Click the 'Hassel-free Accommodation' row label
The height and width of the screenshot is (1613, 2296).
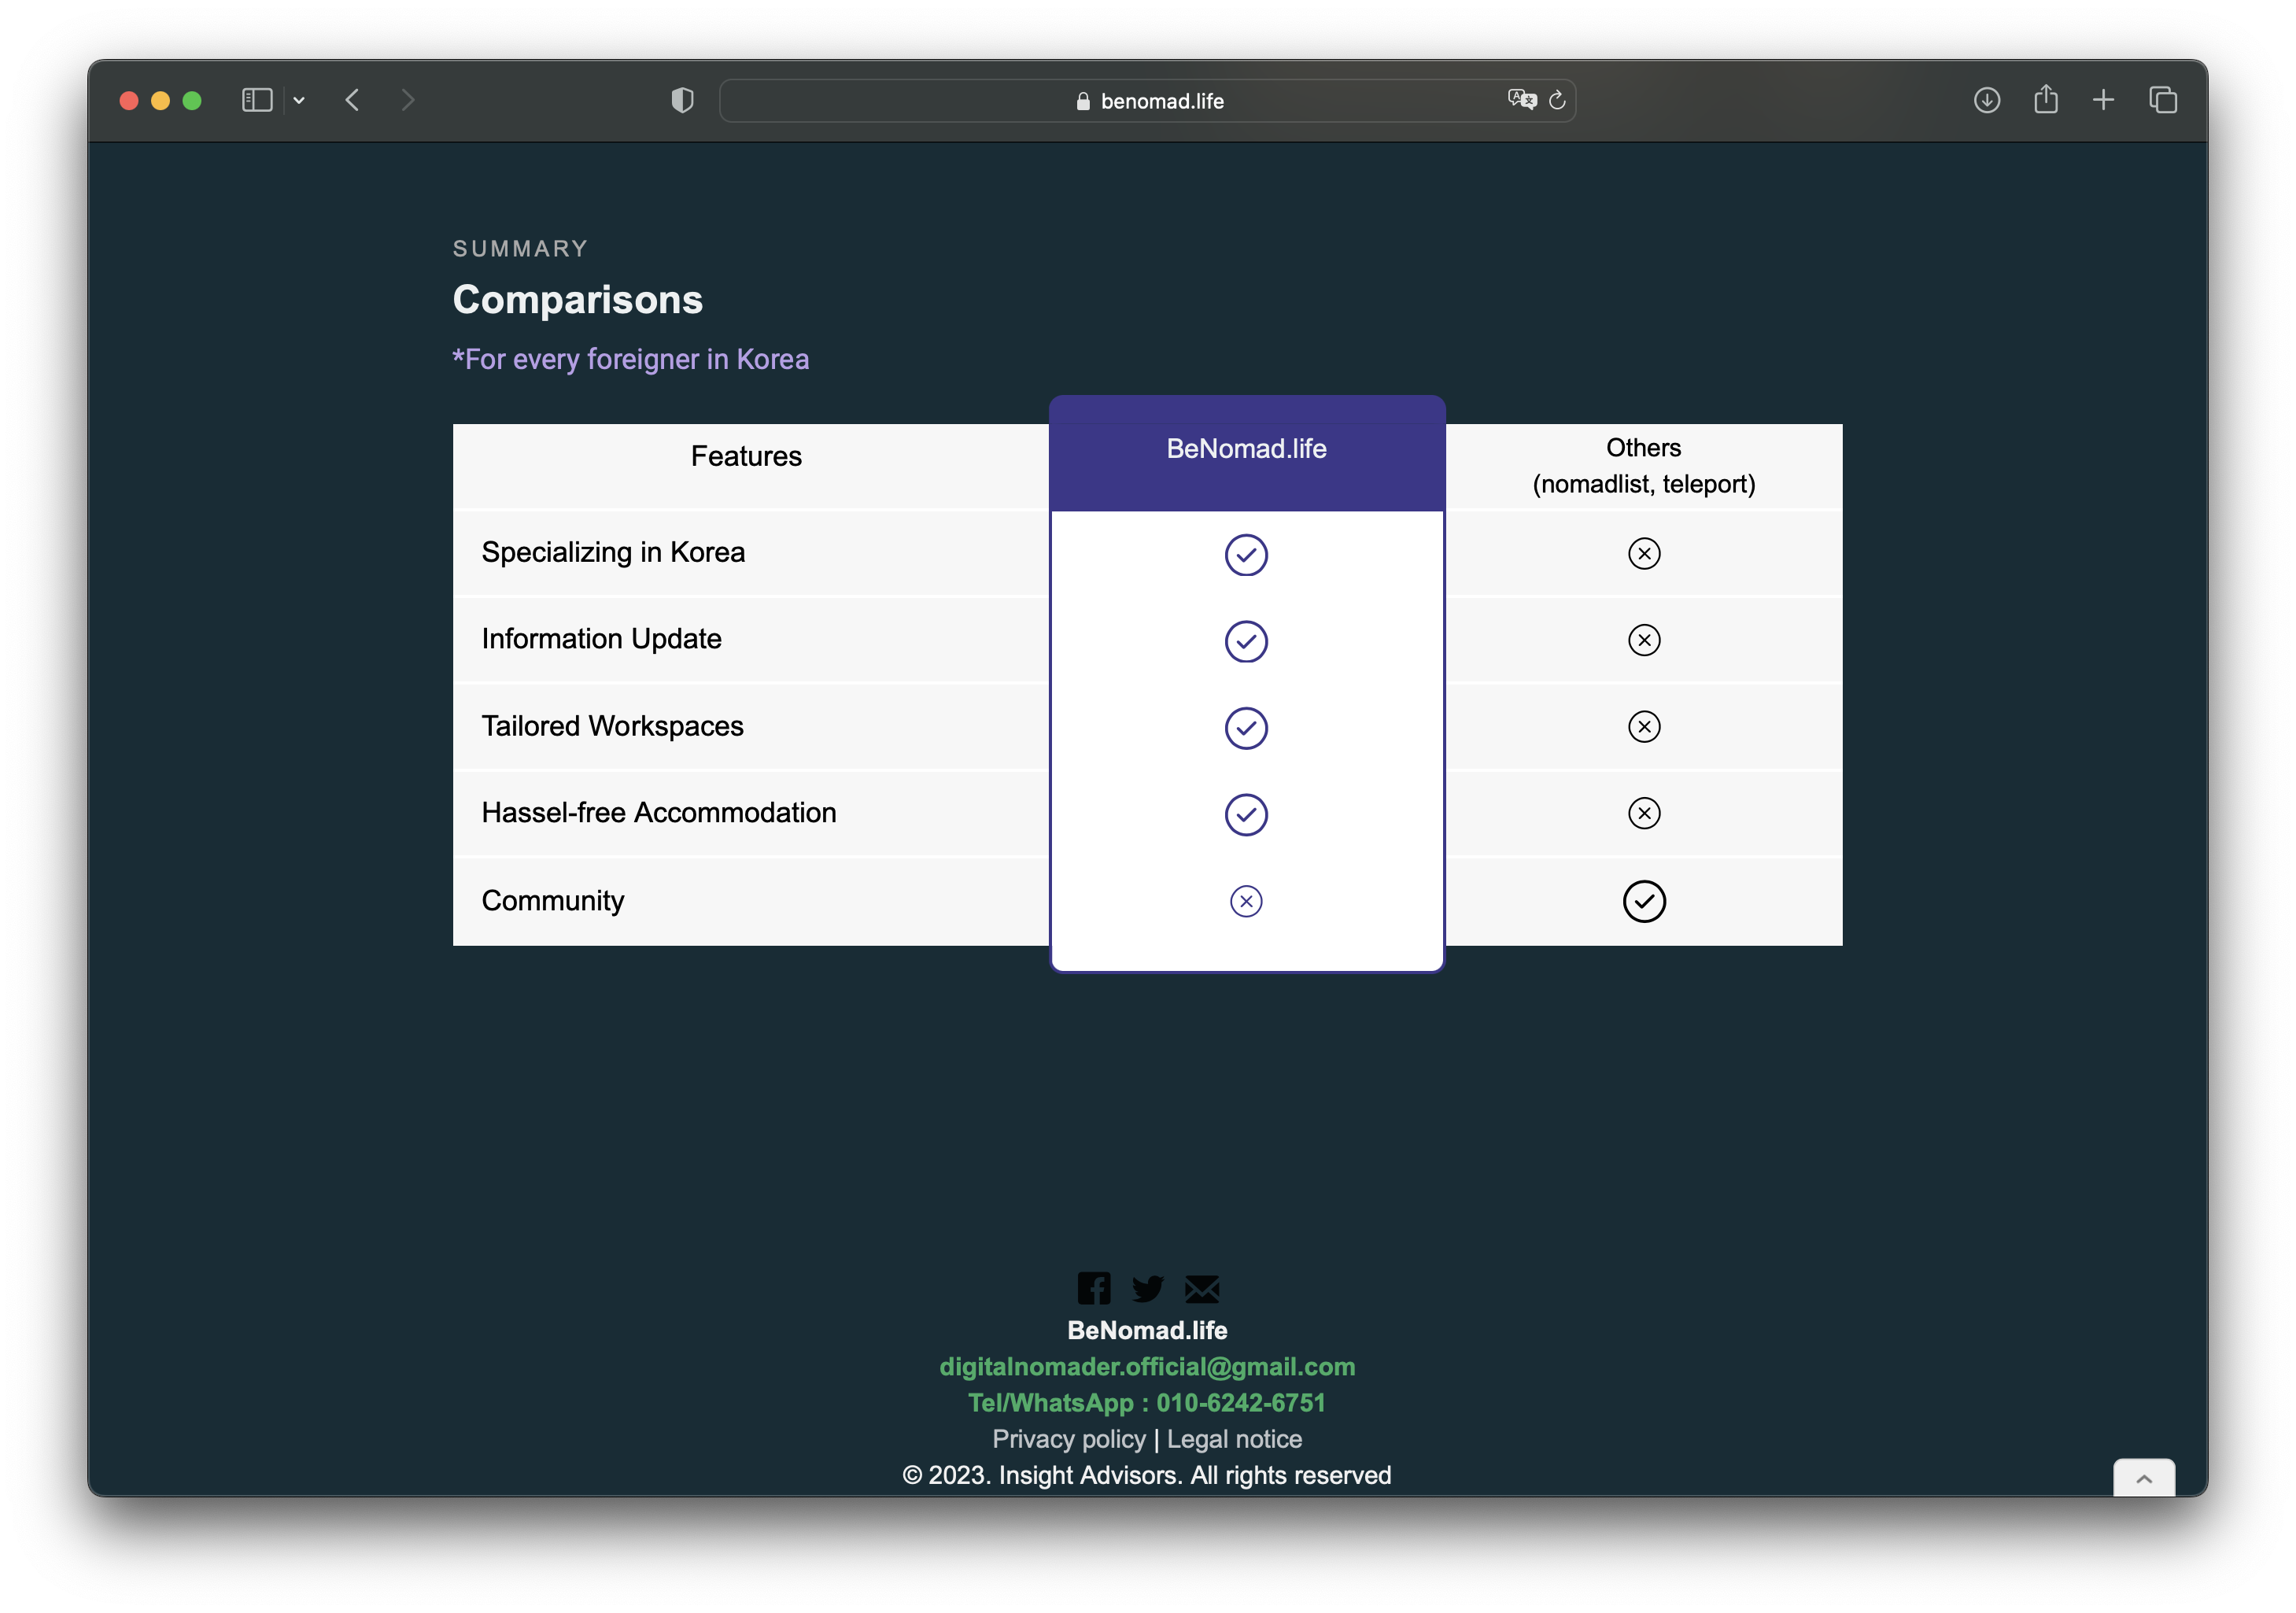pos(659,812)
